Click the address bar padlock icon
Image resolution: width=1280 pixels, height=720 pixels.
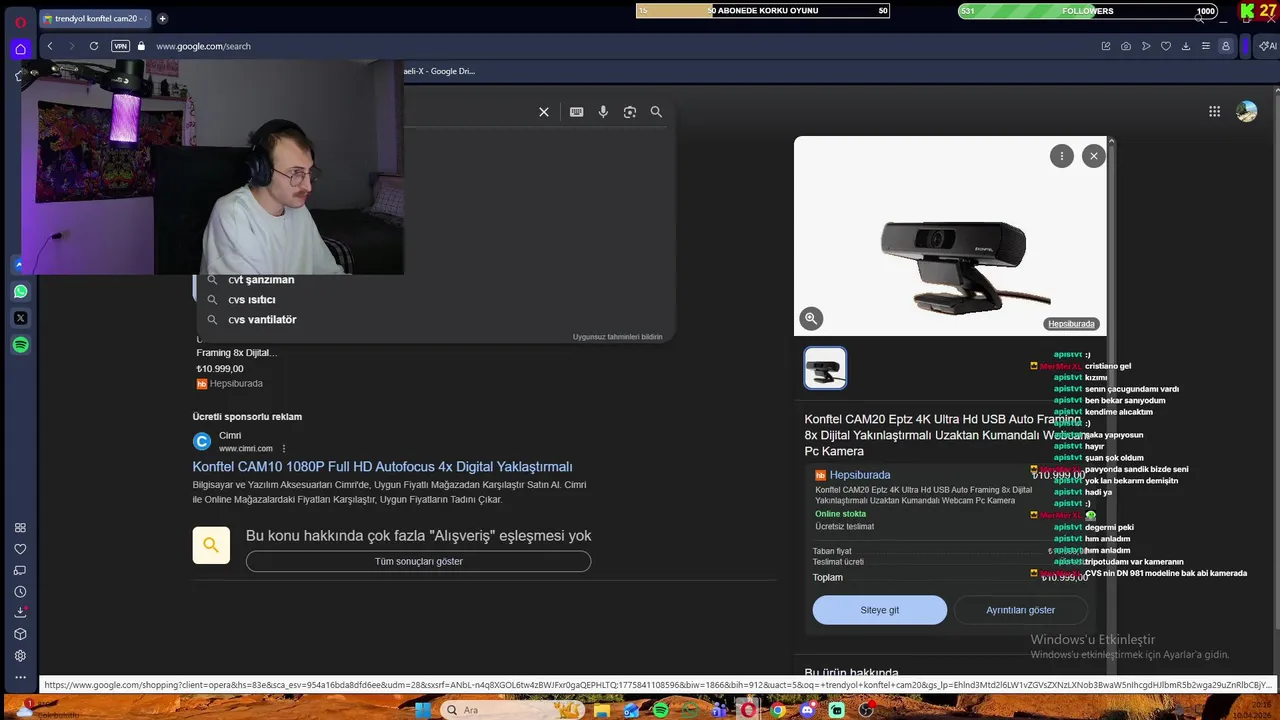pos(141,46)
